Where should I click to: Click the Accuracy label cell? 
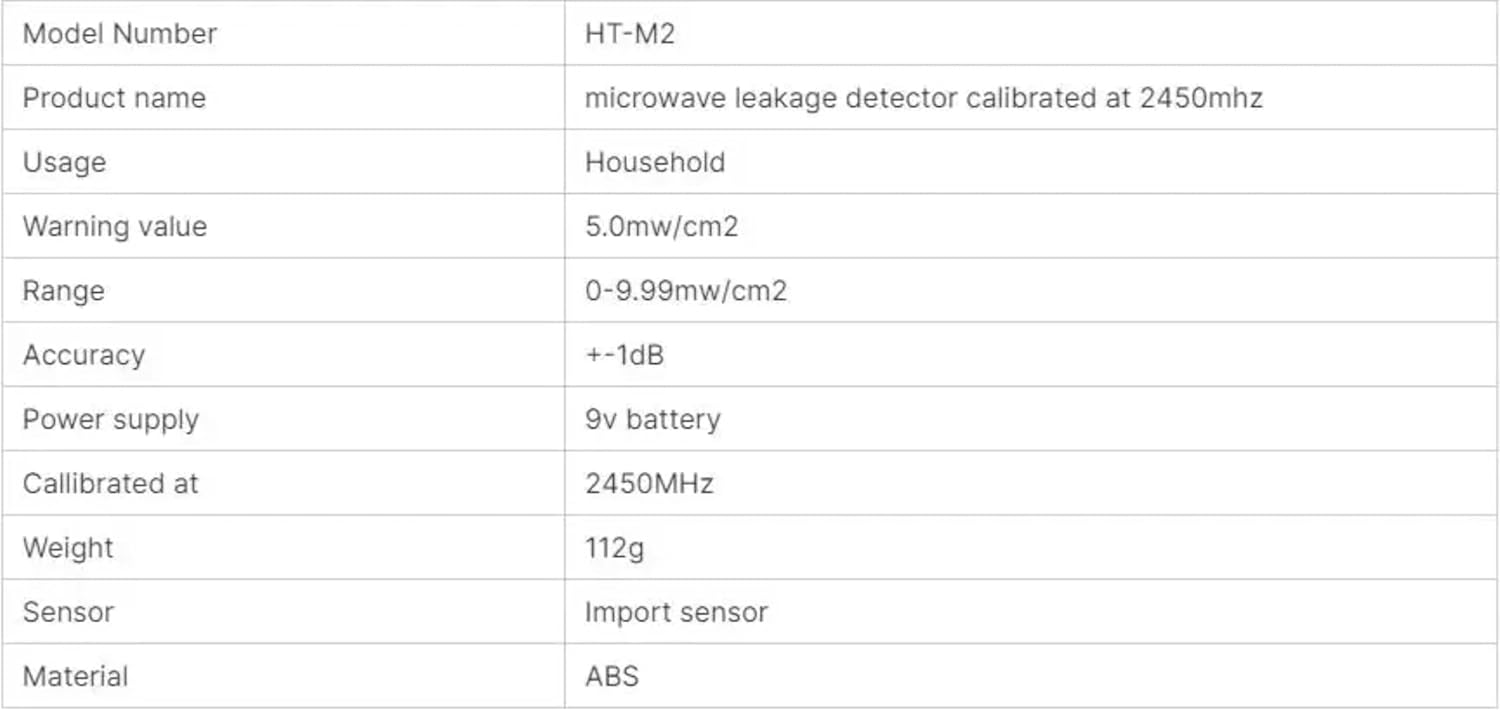point(84,355)
